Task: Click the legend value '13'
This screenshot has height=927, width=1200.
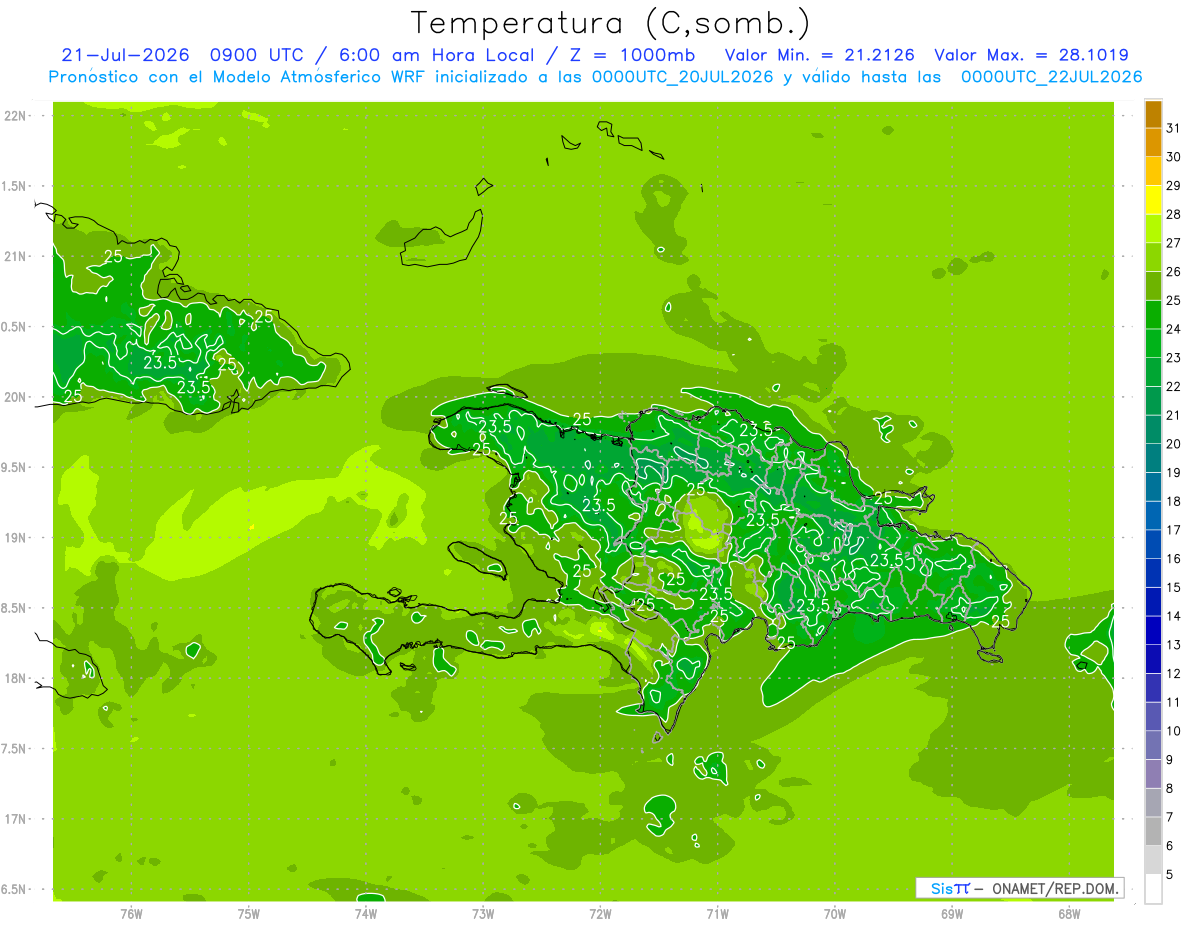Action: (1174, 645)
